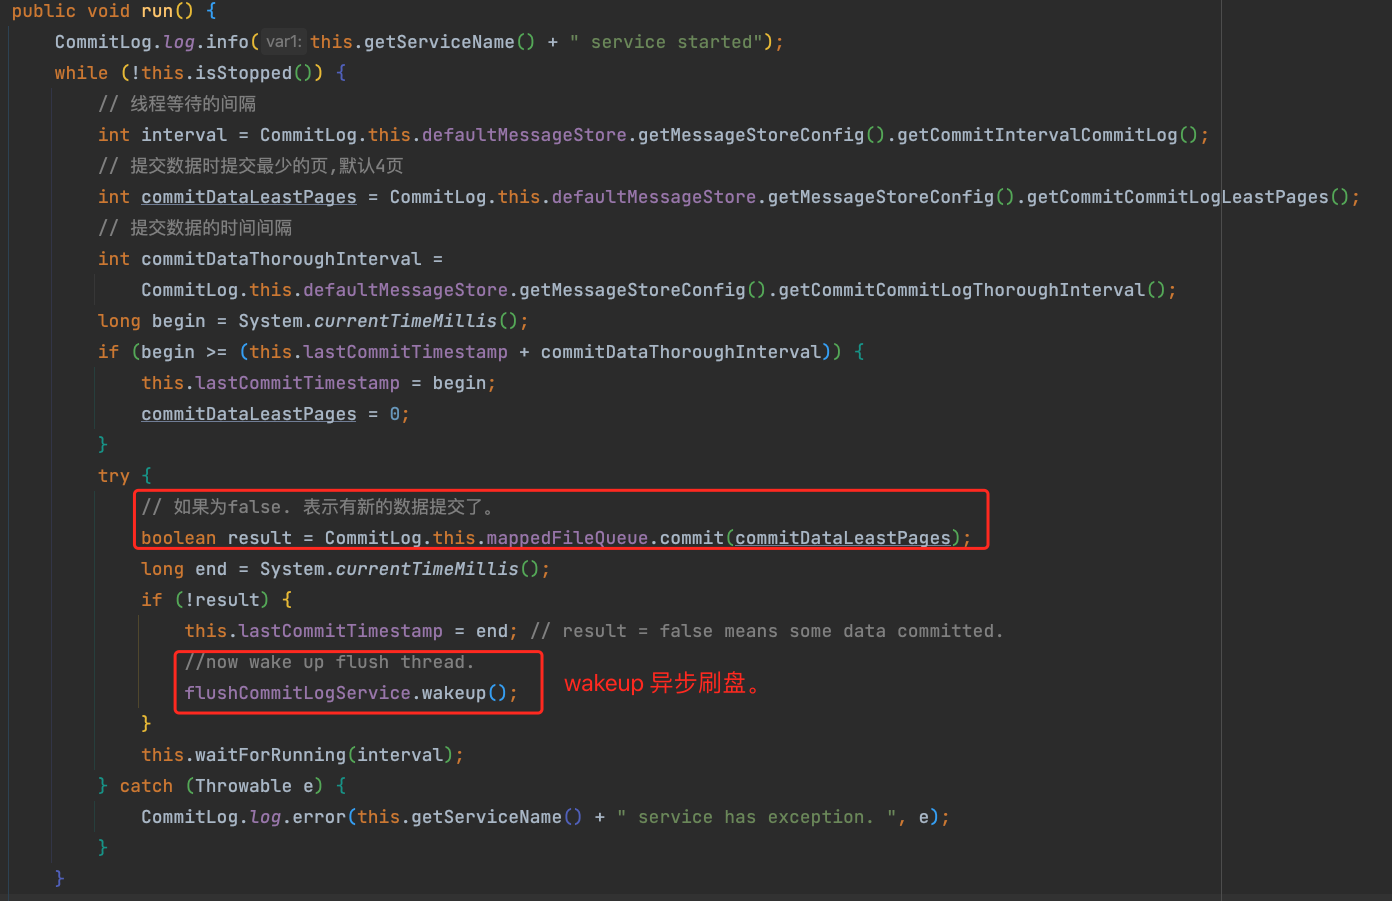Click the comment '线程等待的间隔'
The image size is (1392, 901).
(x=192, y=104)
